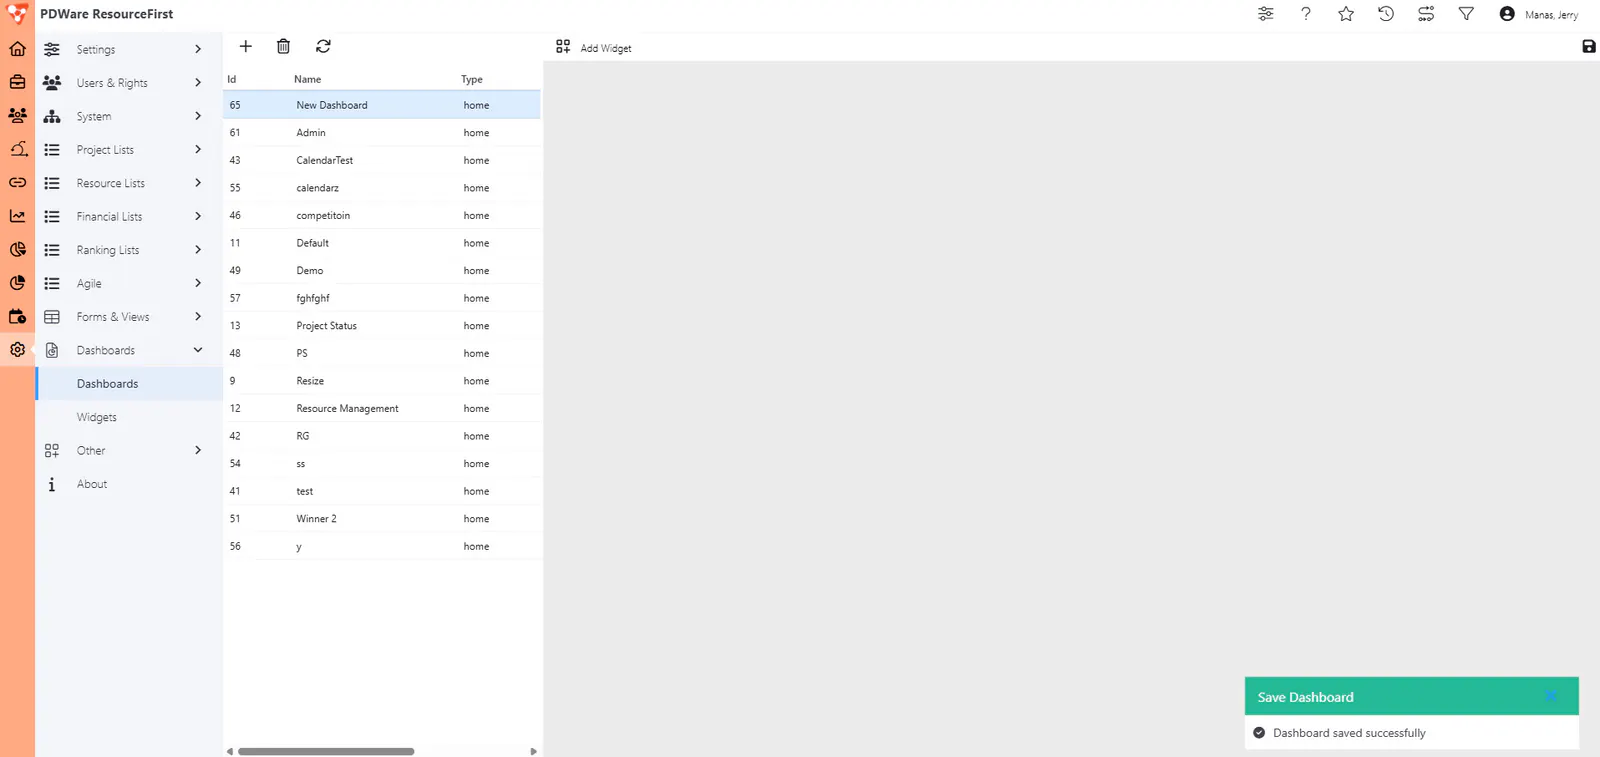
Task: Open history clock icon in top bar
Action: 1386,14
